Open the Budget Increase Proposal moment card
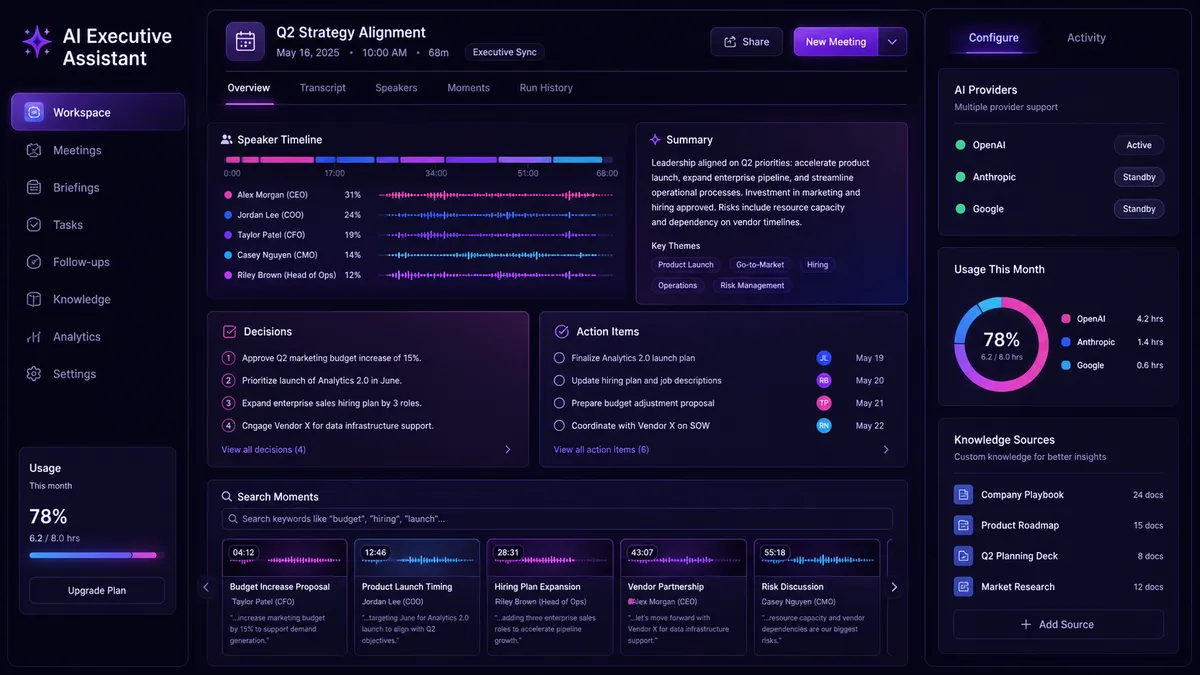Image resolution: width=1200 pixels, height=675 pixels. click(285, 597)
